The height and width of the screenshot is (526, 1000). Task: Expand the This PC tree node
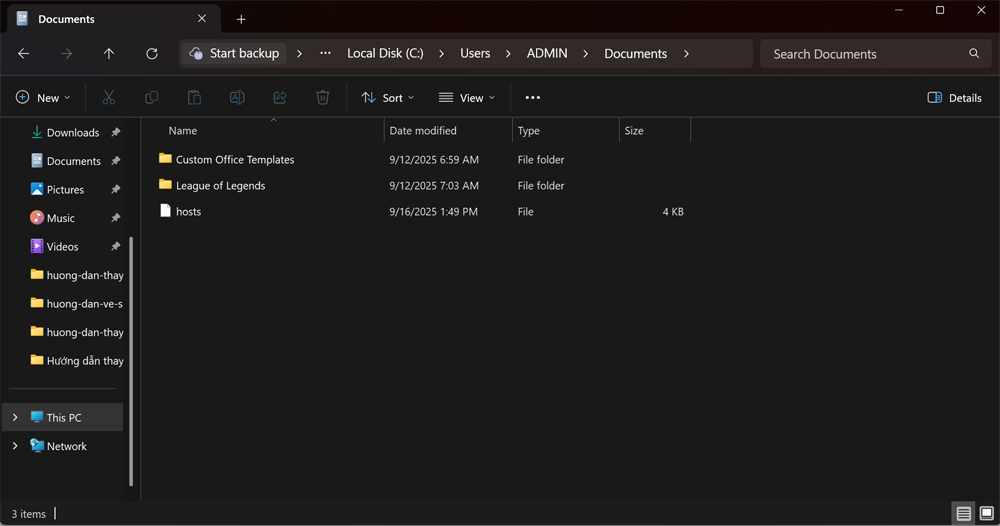15,417
